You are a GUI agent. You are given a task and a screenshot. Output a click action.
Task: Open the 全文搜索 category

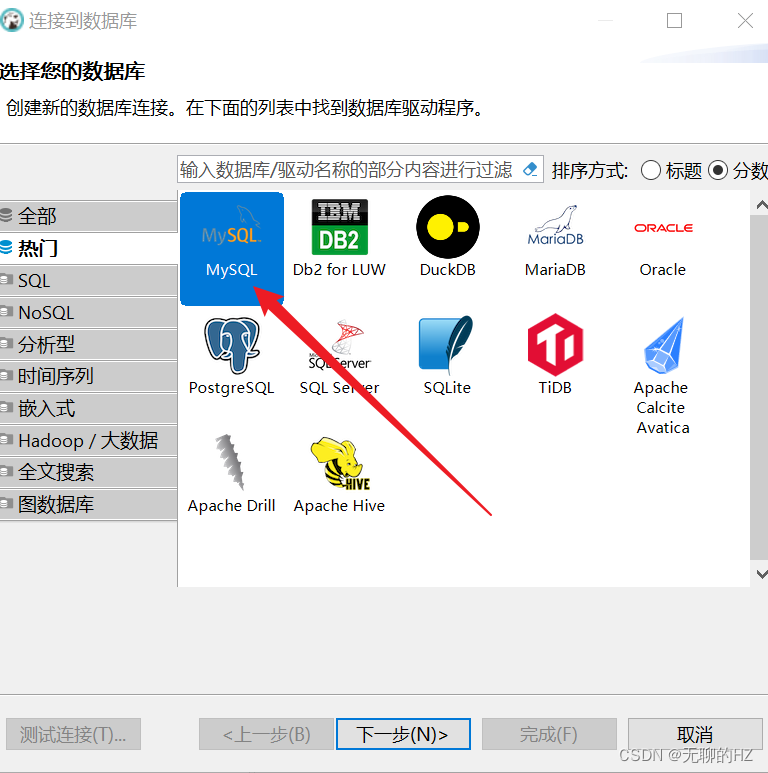coord(89,472)
